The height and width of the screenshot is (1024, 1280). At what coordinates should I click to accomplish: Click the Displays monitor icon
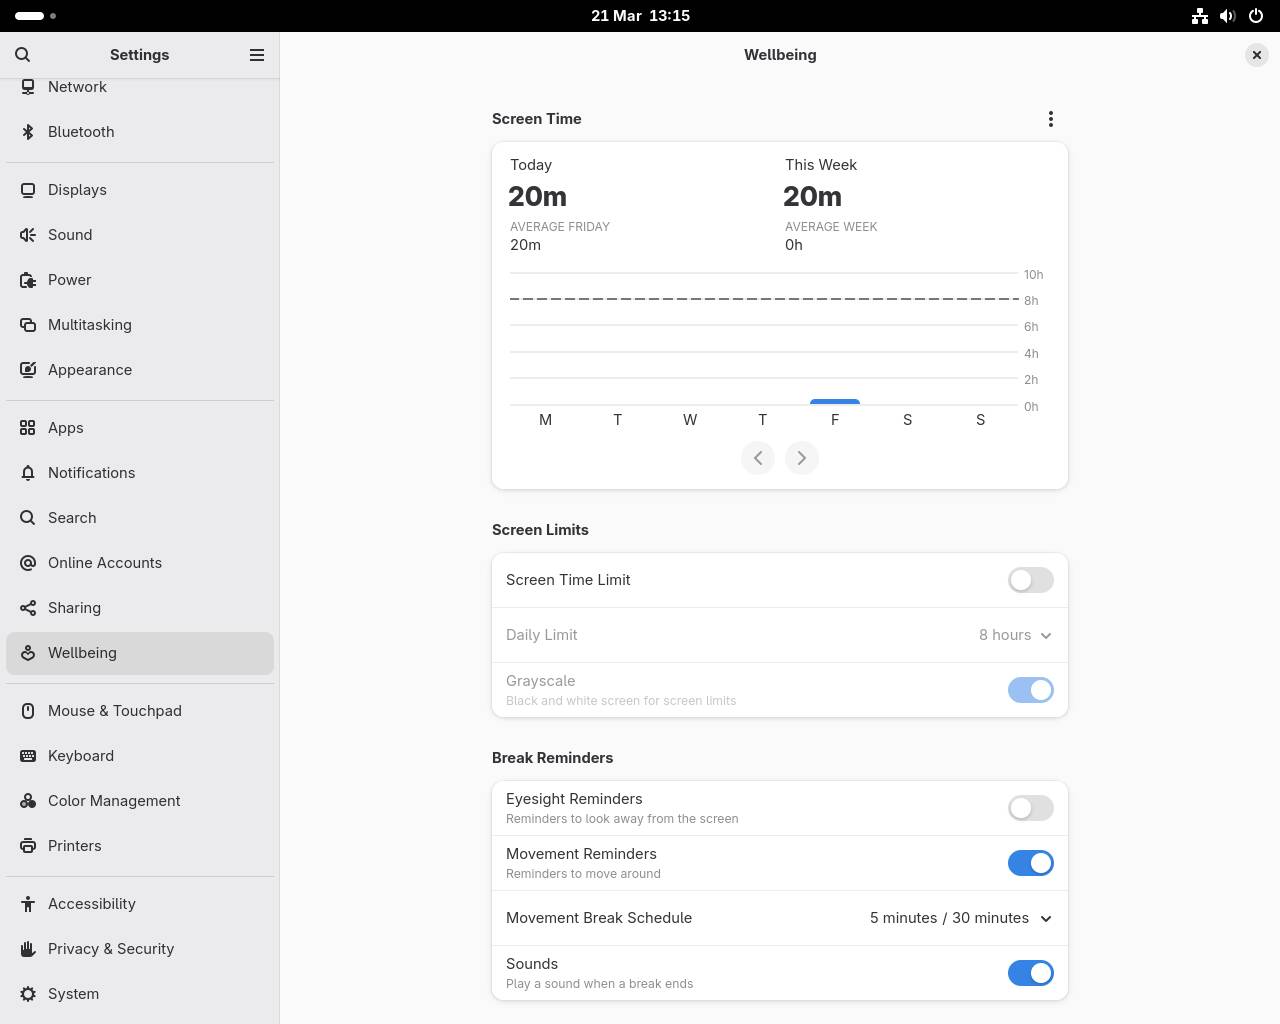pos(28,190)
